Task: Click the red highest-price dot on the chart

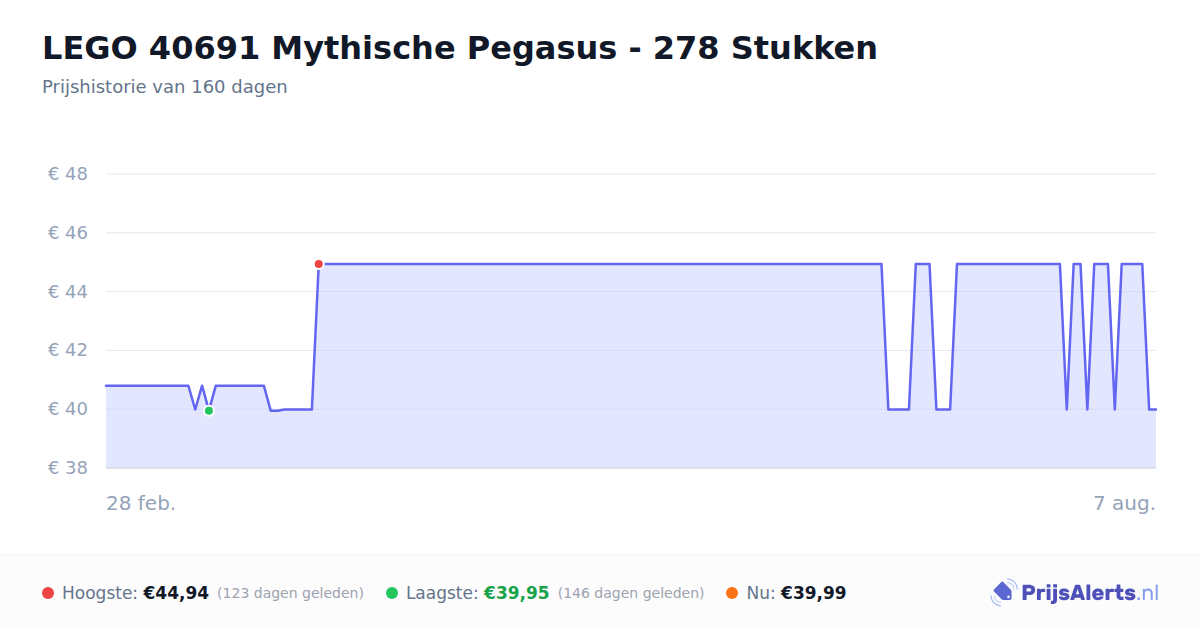Action: click(319, 264)
